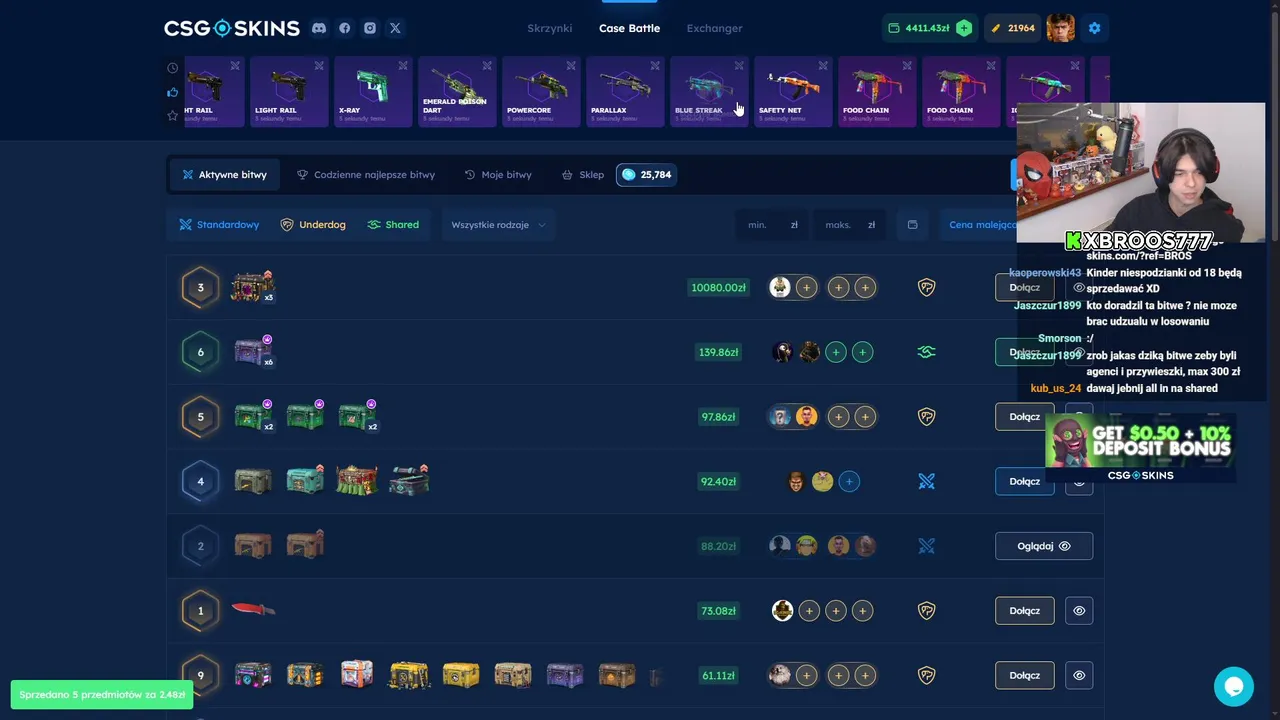Click Dołącz for 97.86zł battle
1280x720 pixels.
(x=1024, y=417)
